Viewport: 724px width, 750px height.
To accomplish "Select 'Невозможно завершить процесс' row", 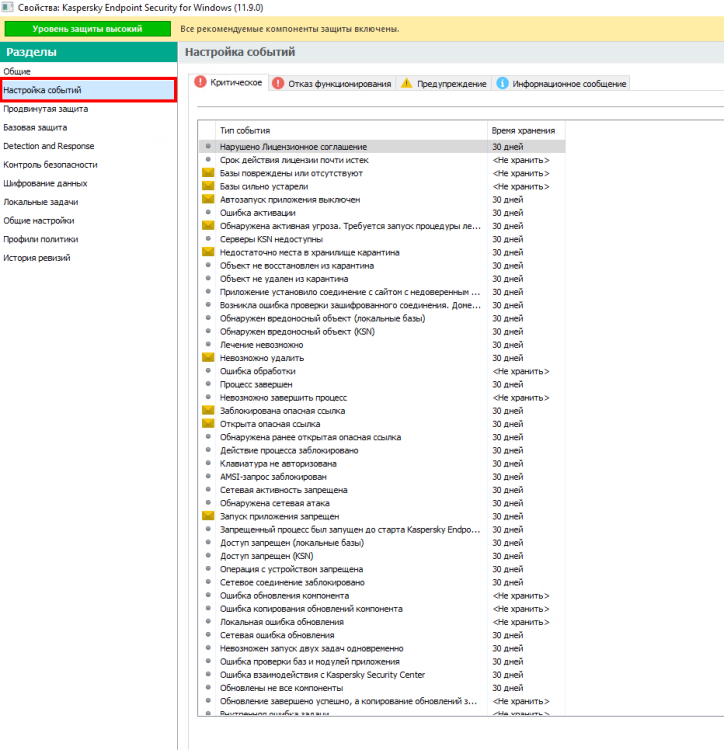I will (x=382, y=397).
